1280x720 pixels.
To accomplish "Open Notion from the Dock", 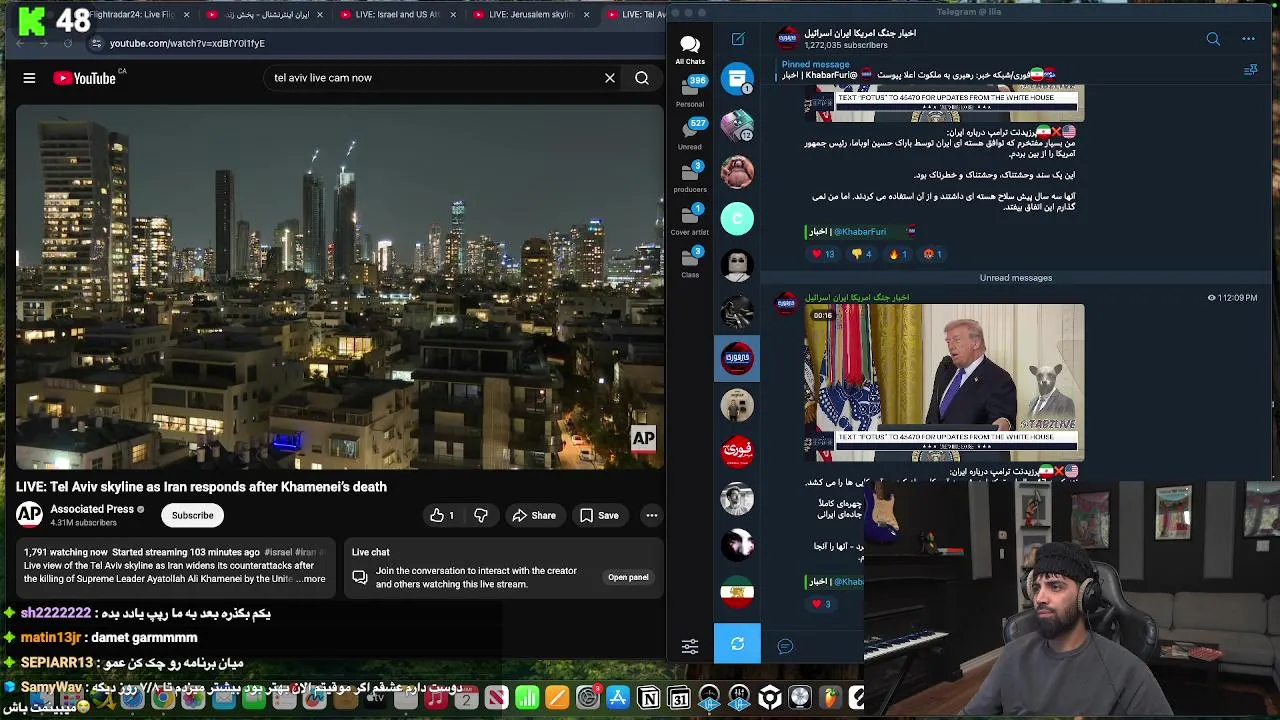I will pos(649,698).
